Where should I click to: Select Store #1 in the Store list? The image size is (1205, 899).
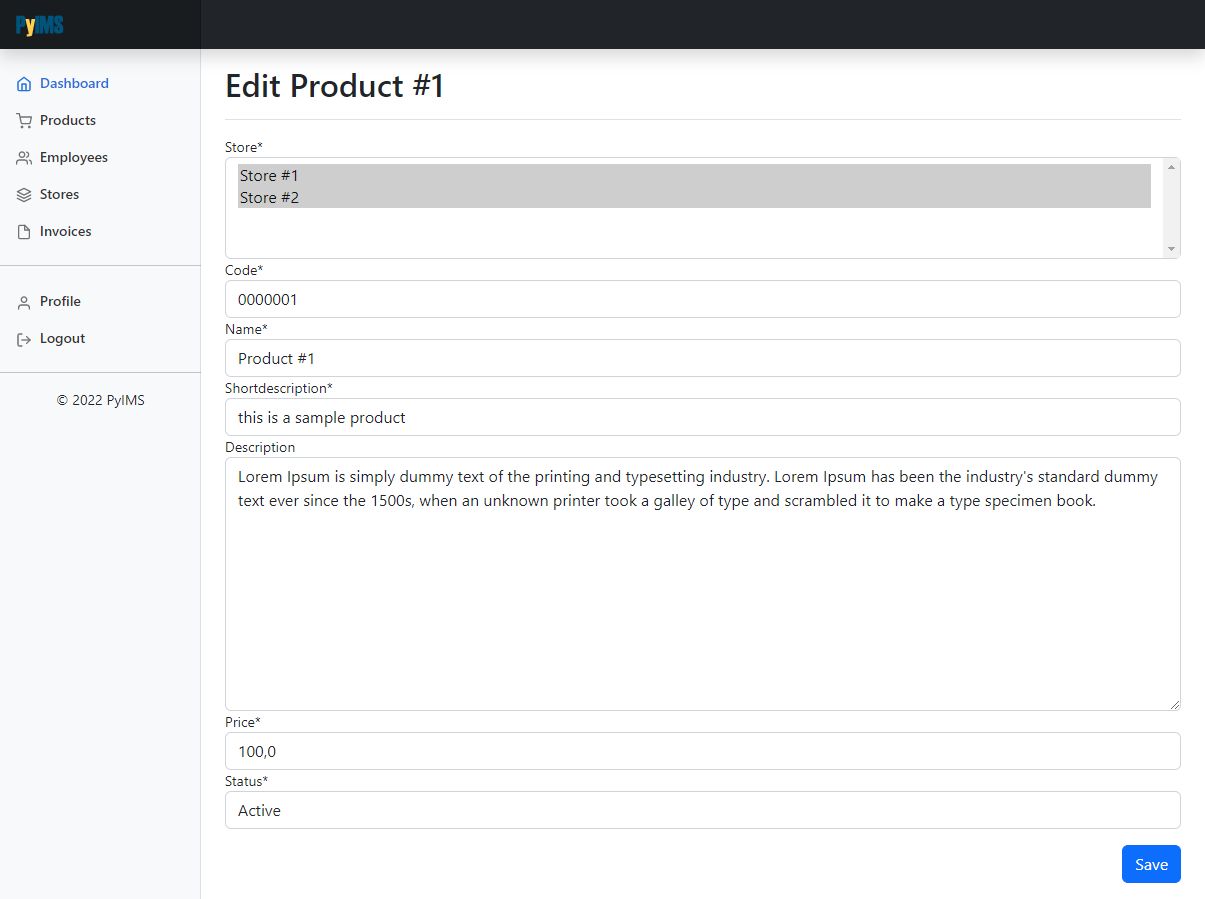[694, 175]
